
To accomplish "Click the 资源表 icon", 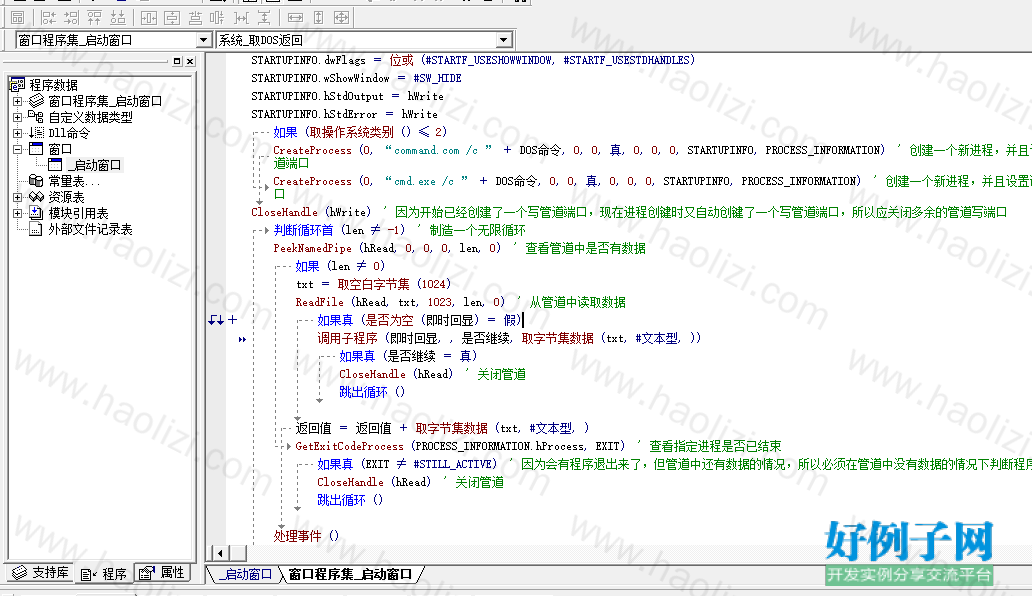I will pyautogui.click(x=36, y=197).
